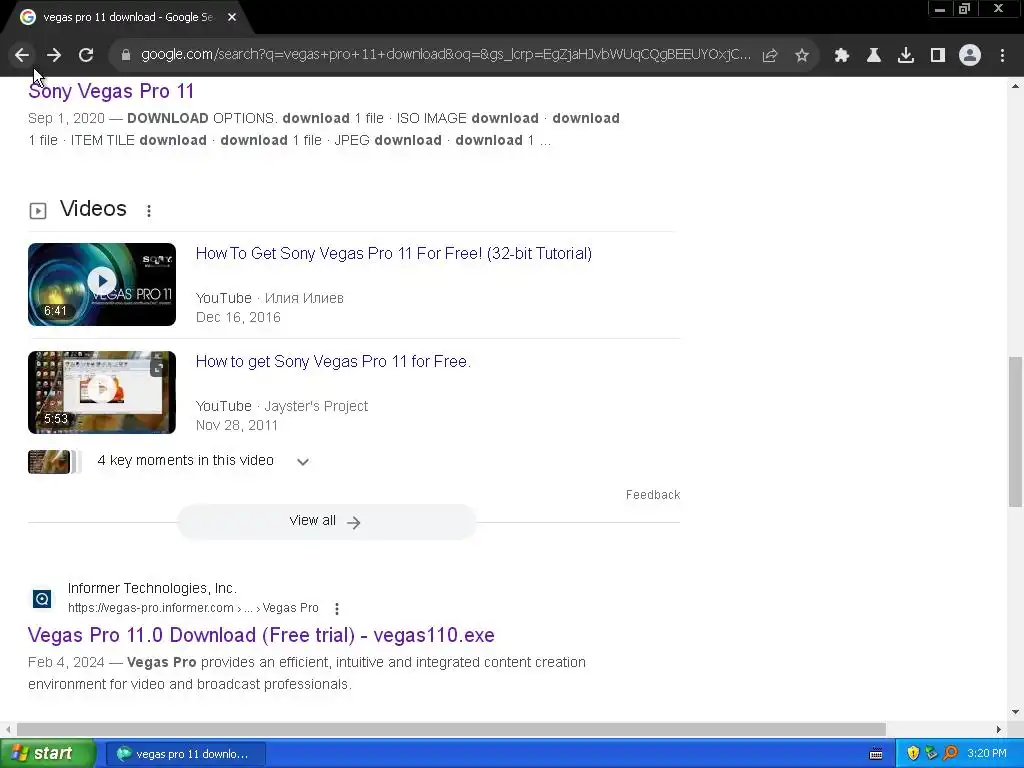Screen dimensions: 1024x768
Task: Open the Extensions puzzle-piece menu
Action: pyautogui.click(x=842, y=56)
